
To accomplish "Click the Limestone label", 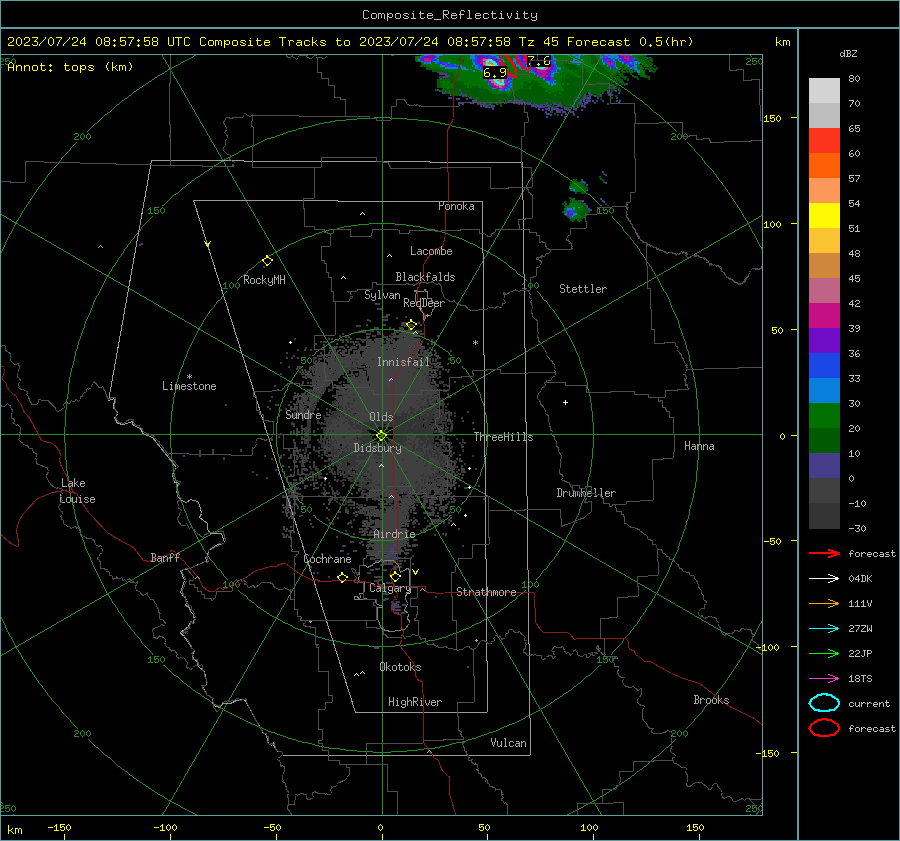I will tap(189, 386).
